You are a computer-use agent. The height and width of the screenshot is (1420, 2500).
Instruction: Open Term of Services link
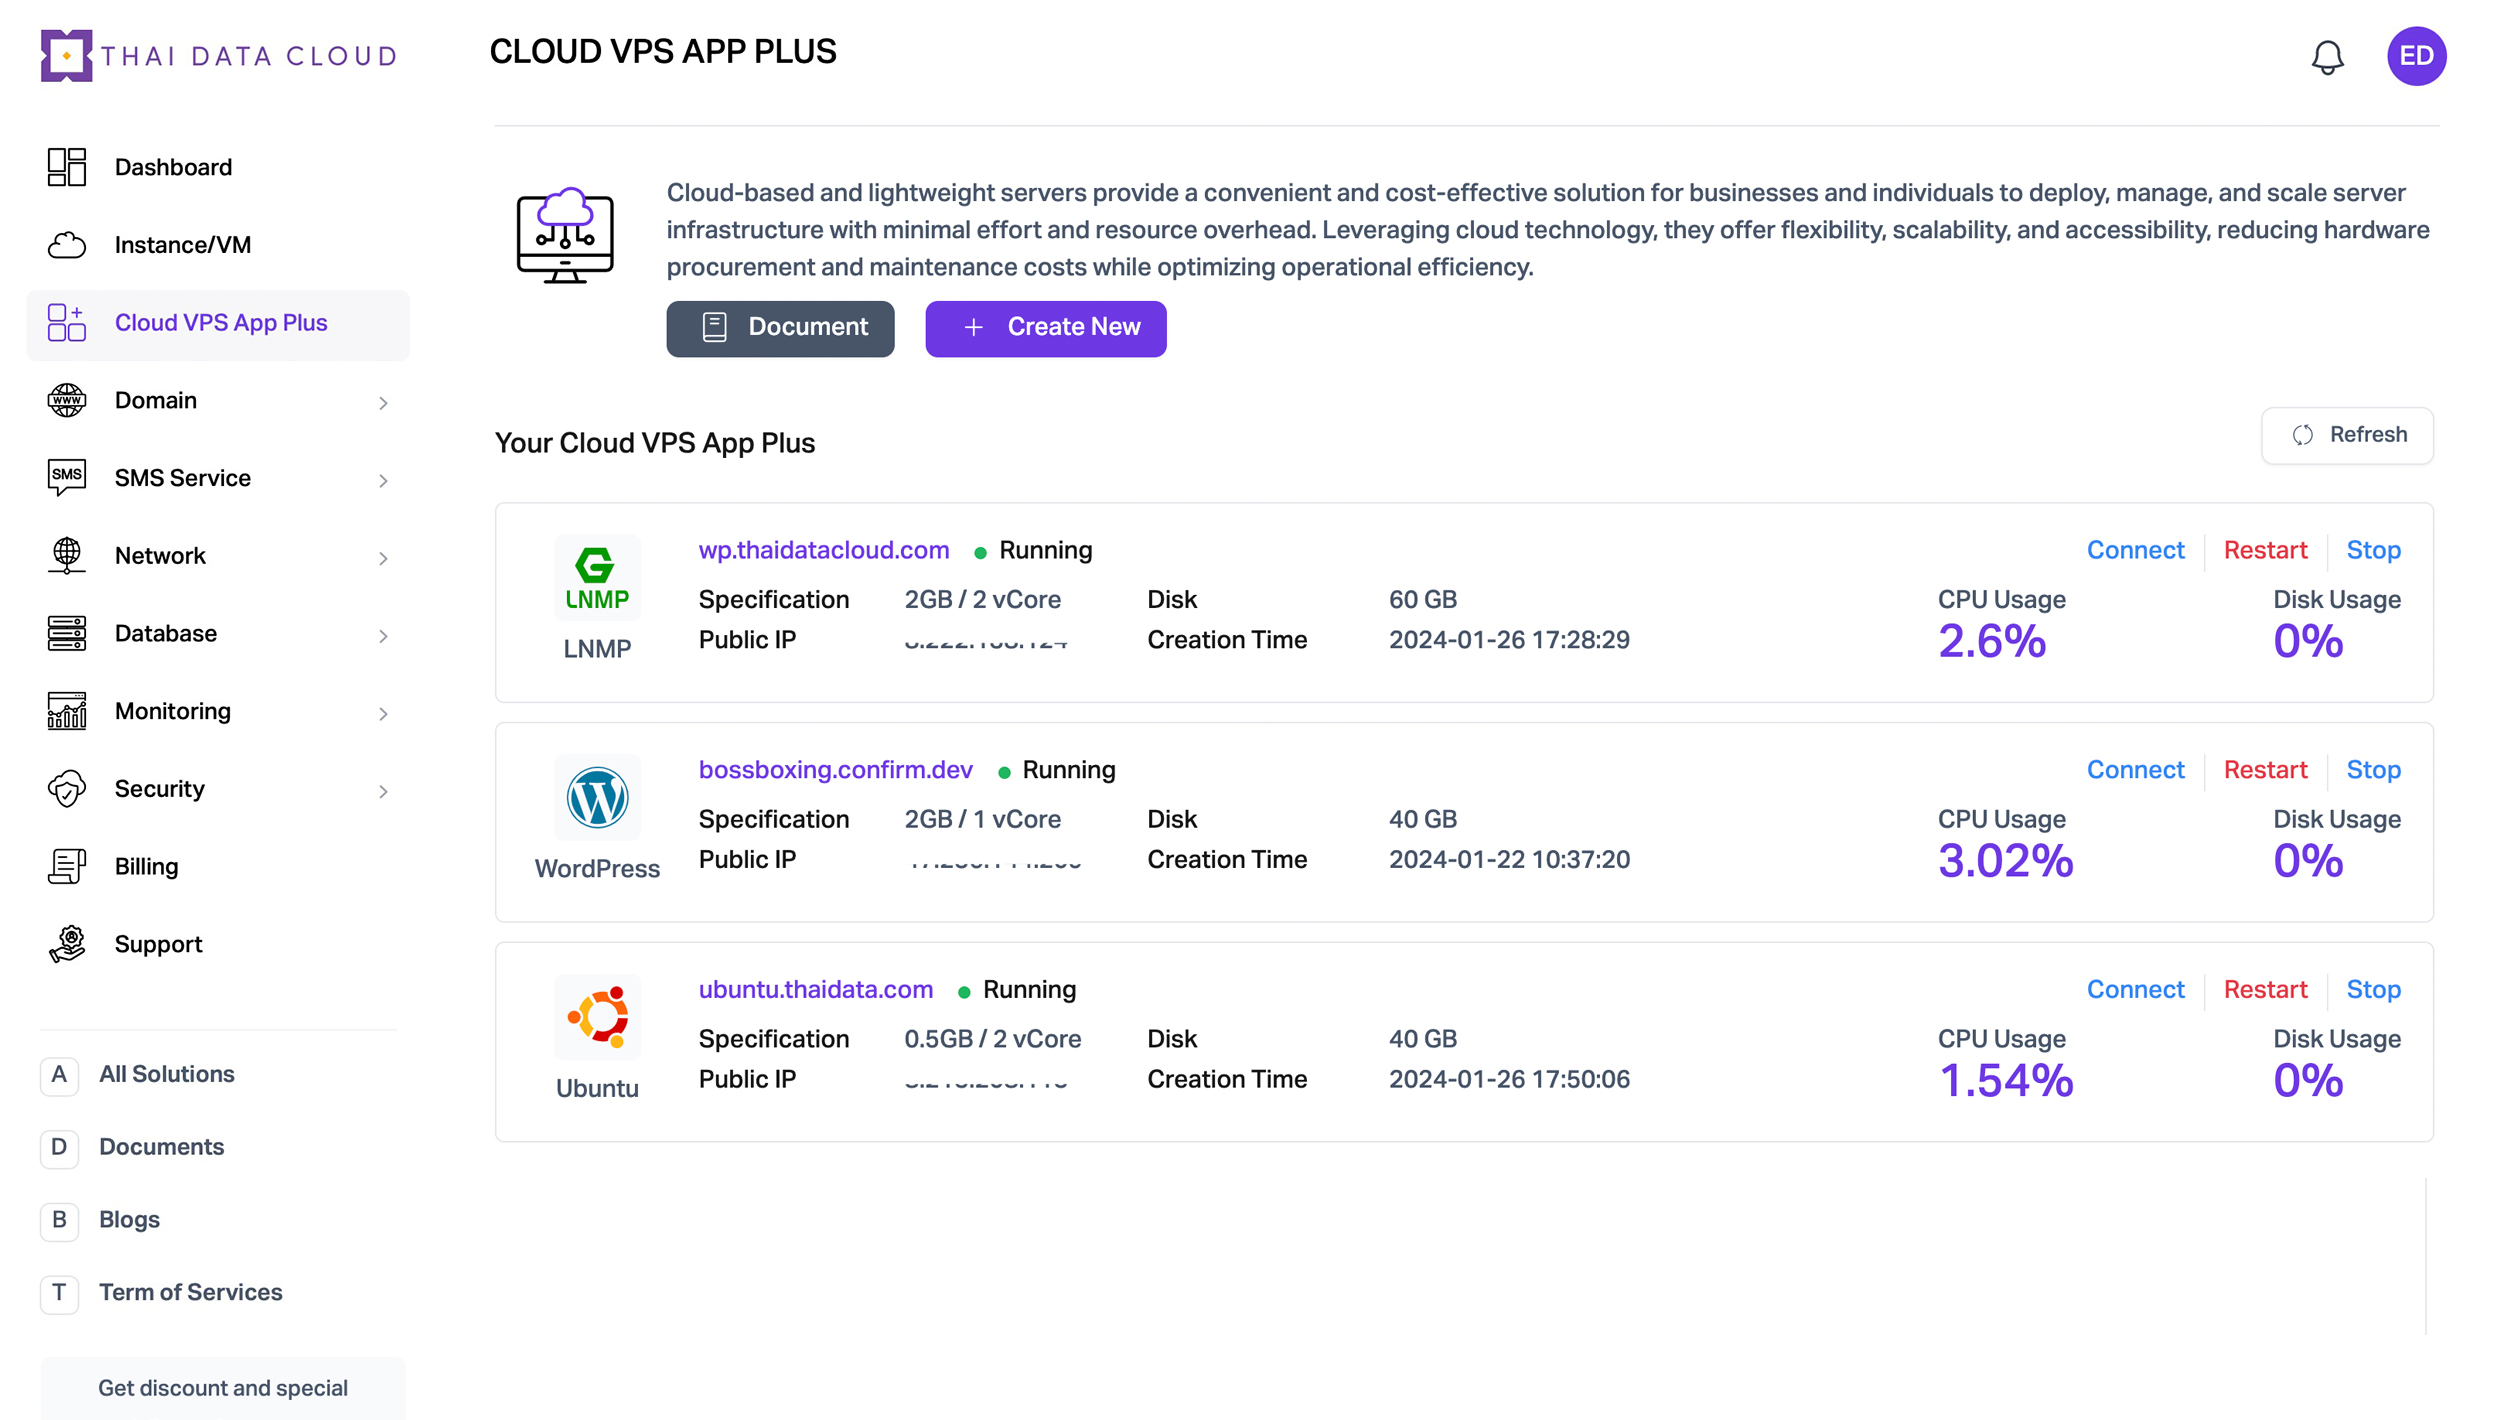190,1292
